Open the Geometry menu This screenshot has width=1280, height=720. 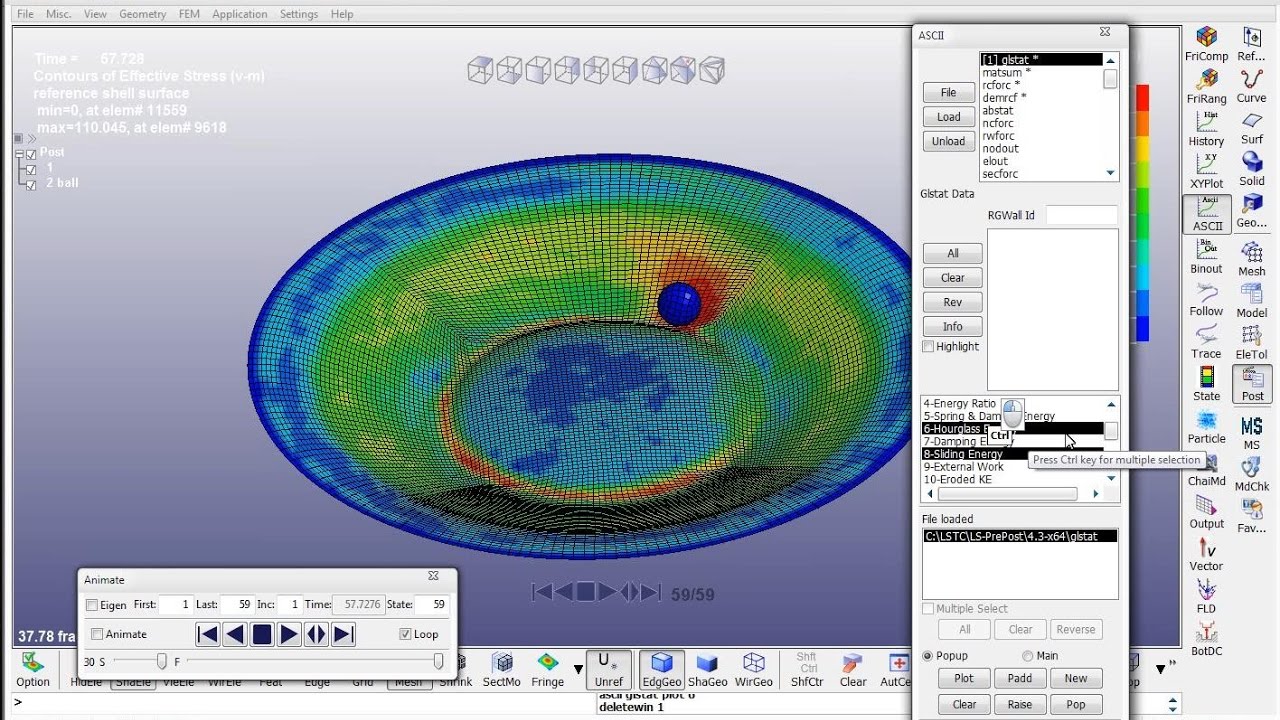pos(142,14)
